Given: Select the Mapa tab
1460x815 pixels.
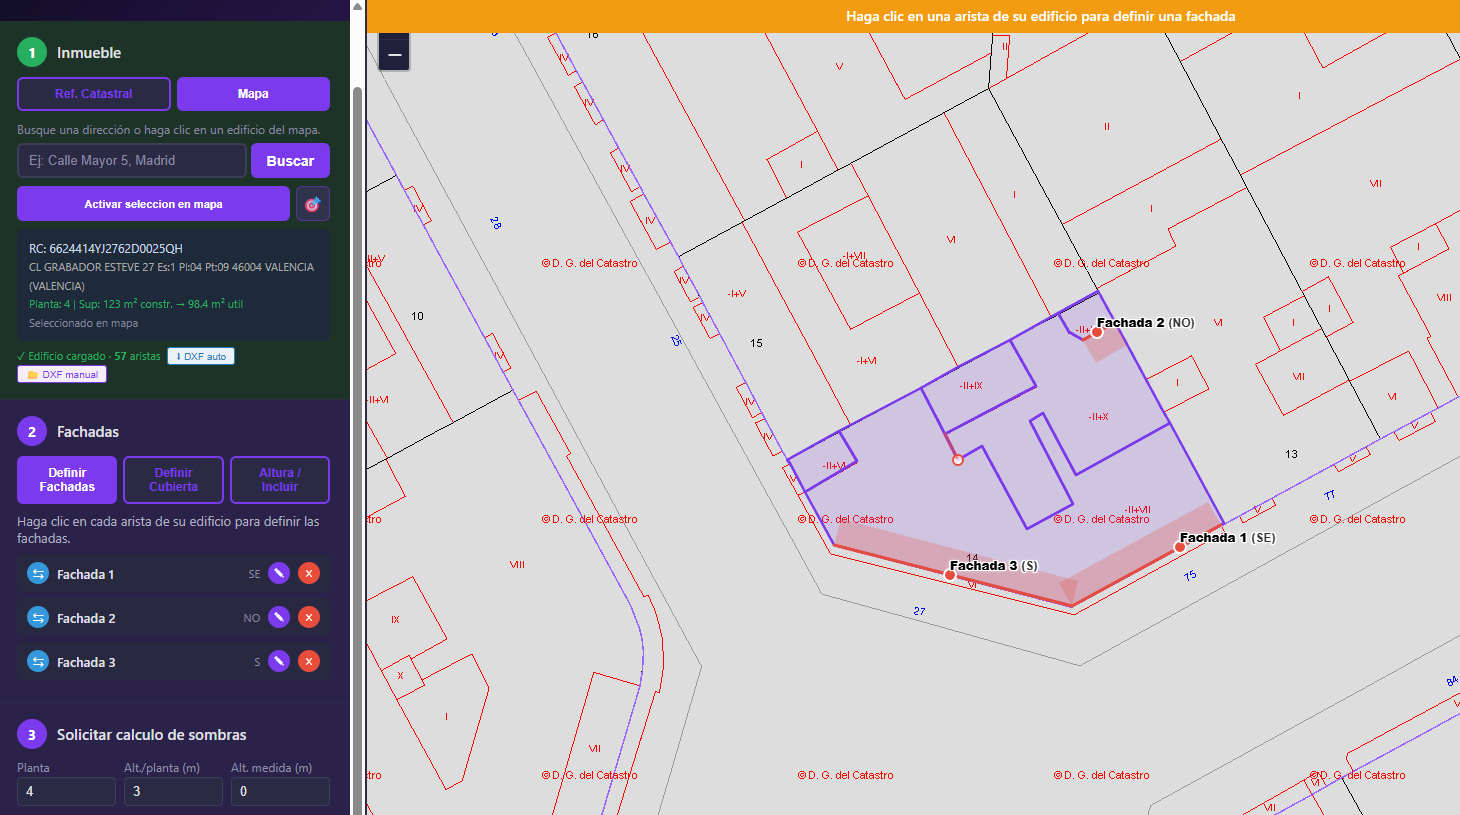Looking at the screenshot, I should tap(253, 94).
